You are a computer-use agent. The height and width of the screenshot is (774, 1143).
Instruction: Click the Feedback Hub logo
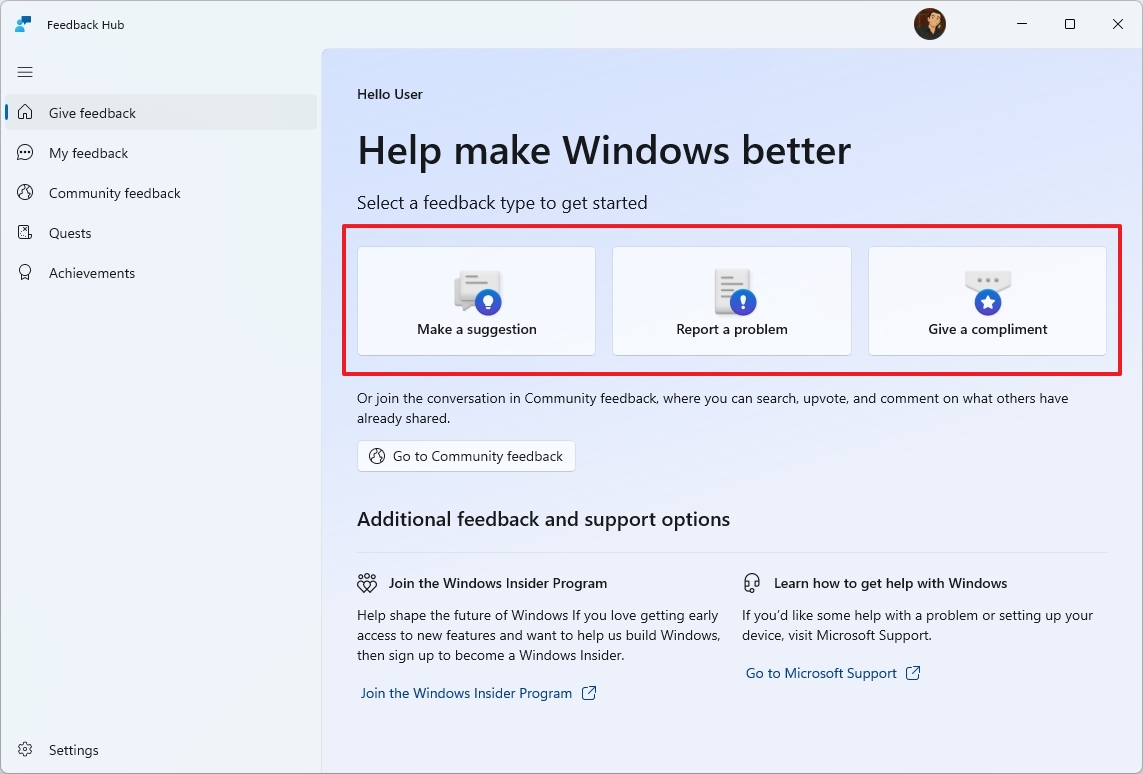[22, 23]
